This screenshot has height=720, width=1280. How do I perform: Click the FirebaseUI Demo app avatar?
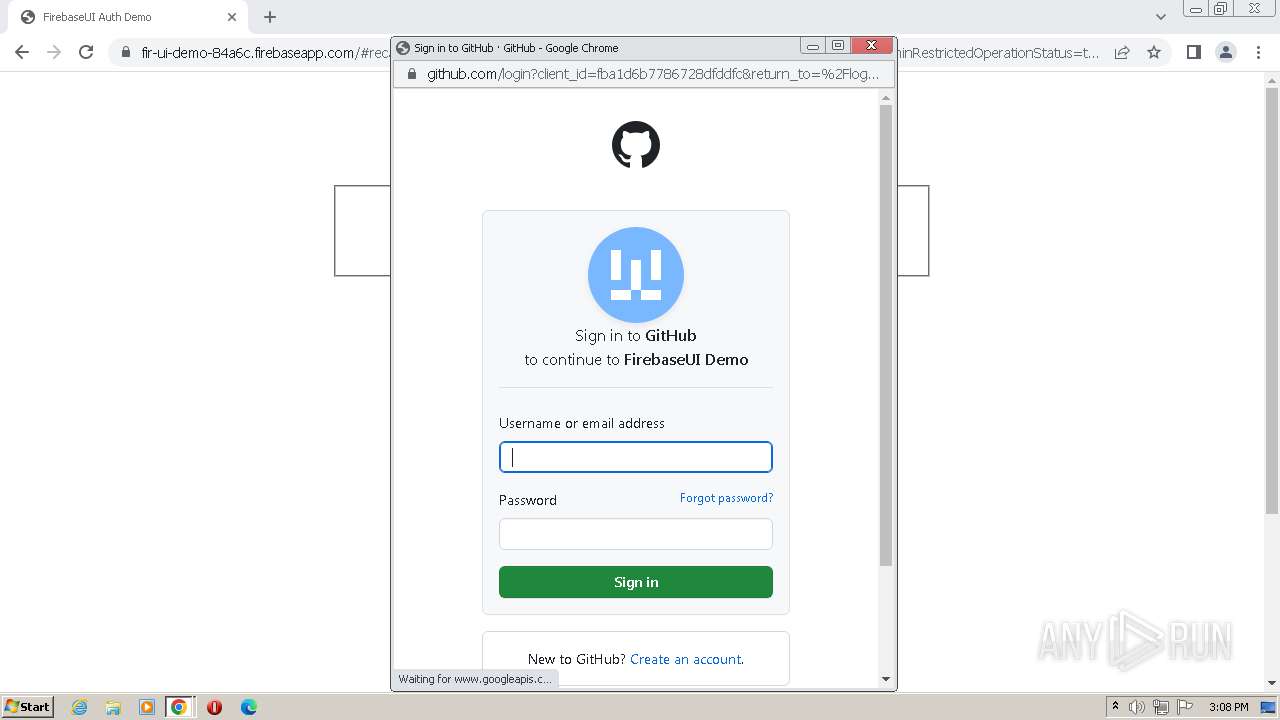(x=636, y=275)
